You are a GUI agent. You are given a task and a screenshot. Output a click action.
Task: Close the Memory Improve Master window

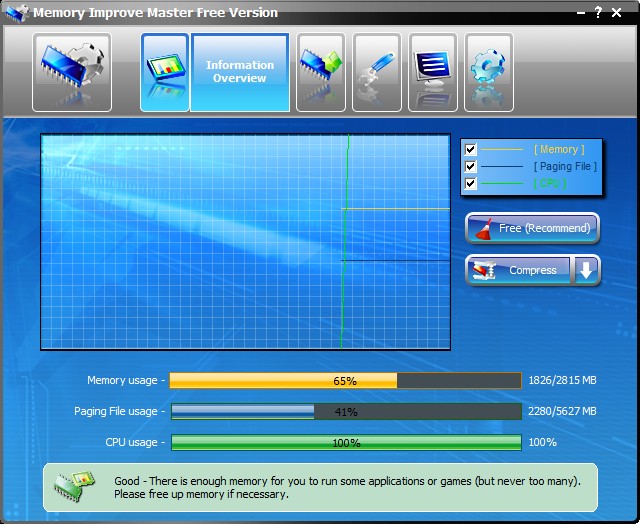(x=616, y=13)
